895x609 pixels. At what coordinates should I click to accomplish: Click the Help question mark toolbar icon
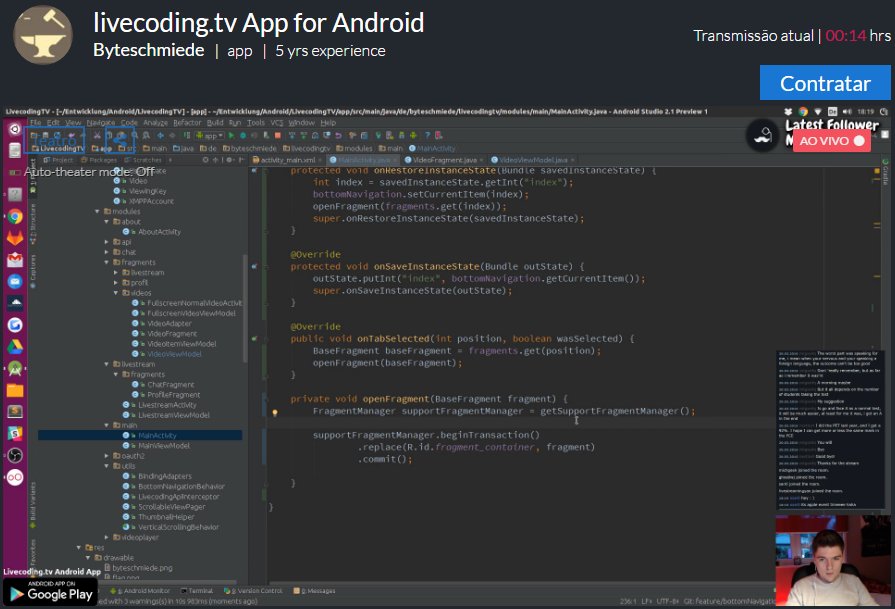[x=427, y=135]
